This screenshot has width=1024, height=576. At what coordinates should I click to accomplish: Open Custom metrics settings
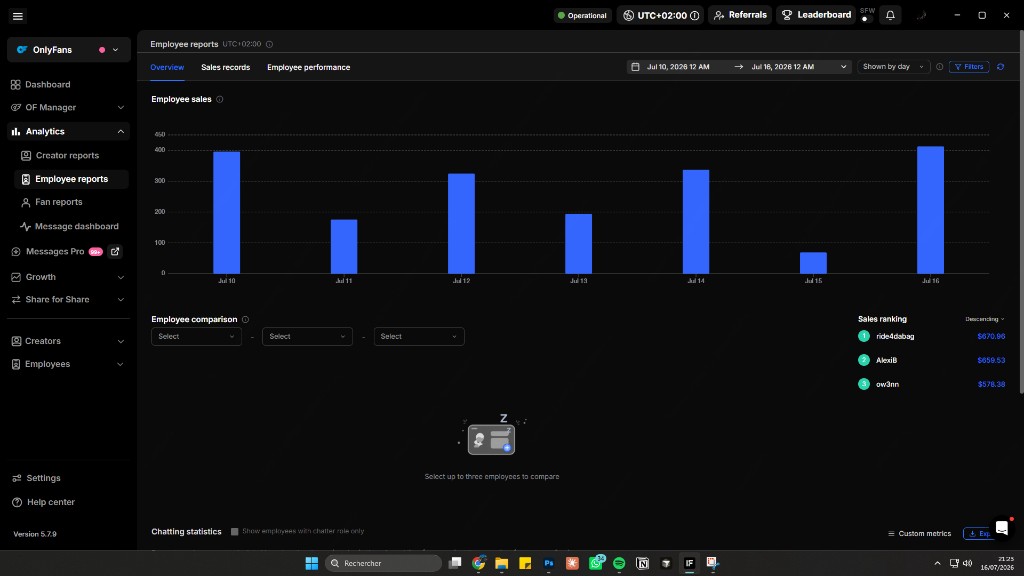tap(919, 534)
